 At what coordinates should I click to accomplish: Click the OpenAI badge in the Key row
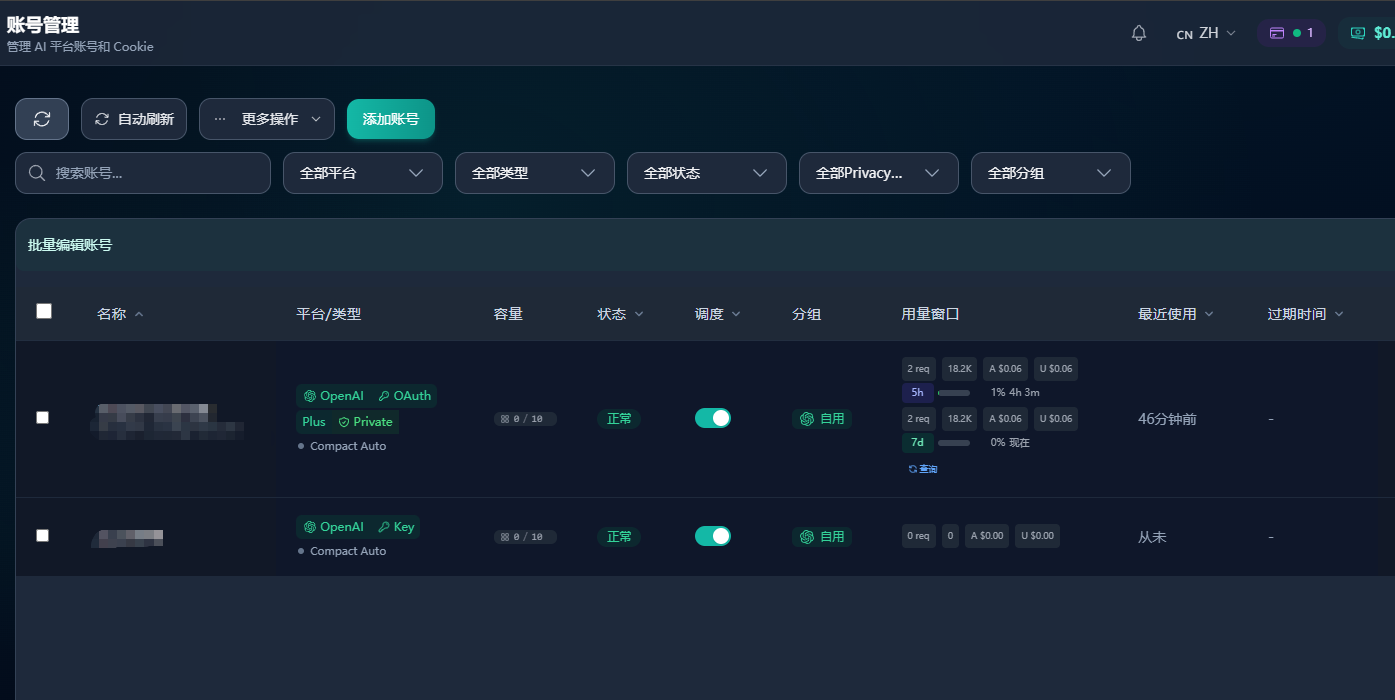click(334, 527)
